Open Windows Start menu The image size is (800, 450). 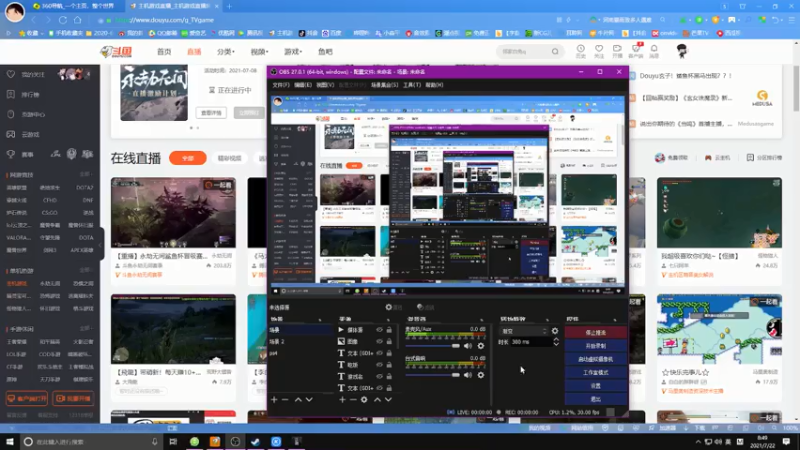10,441
